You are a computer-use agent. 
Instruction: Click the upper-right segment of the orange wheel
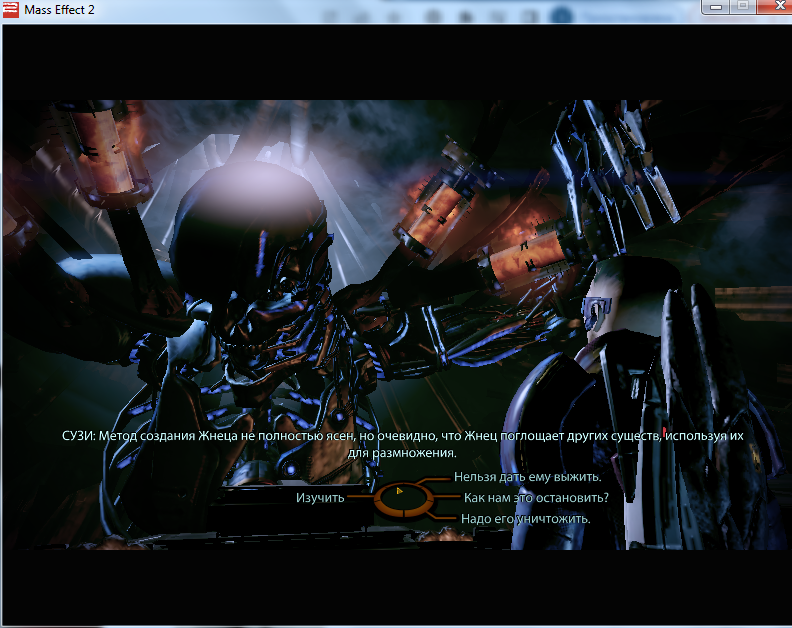tap(416, 487)
